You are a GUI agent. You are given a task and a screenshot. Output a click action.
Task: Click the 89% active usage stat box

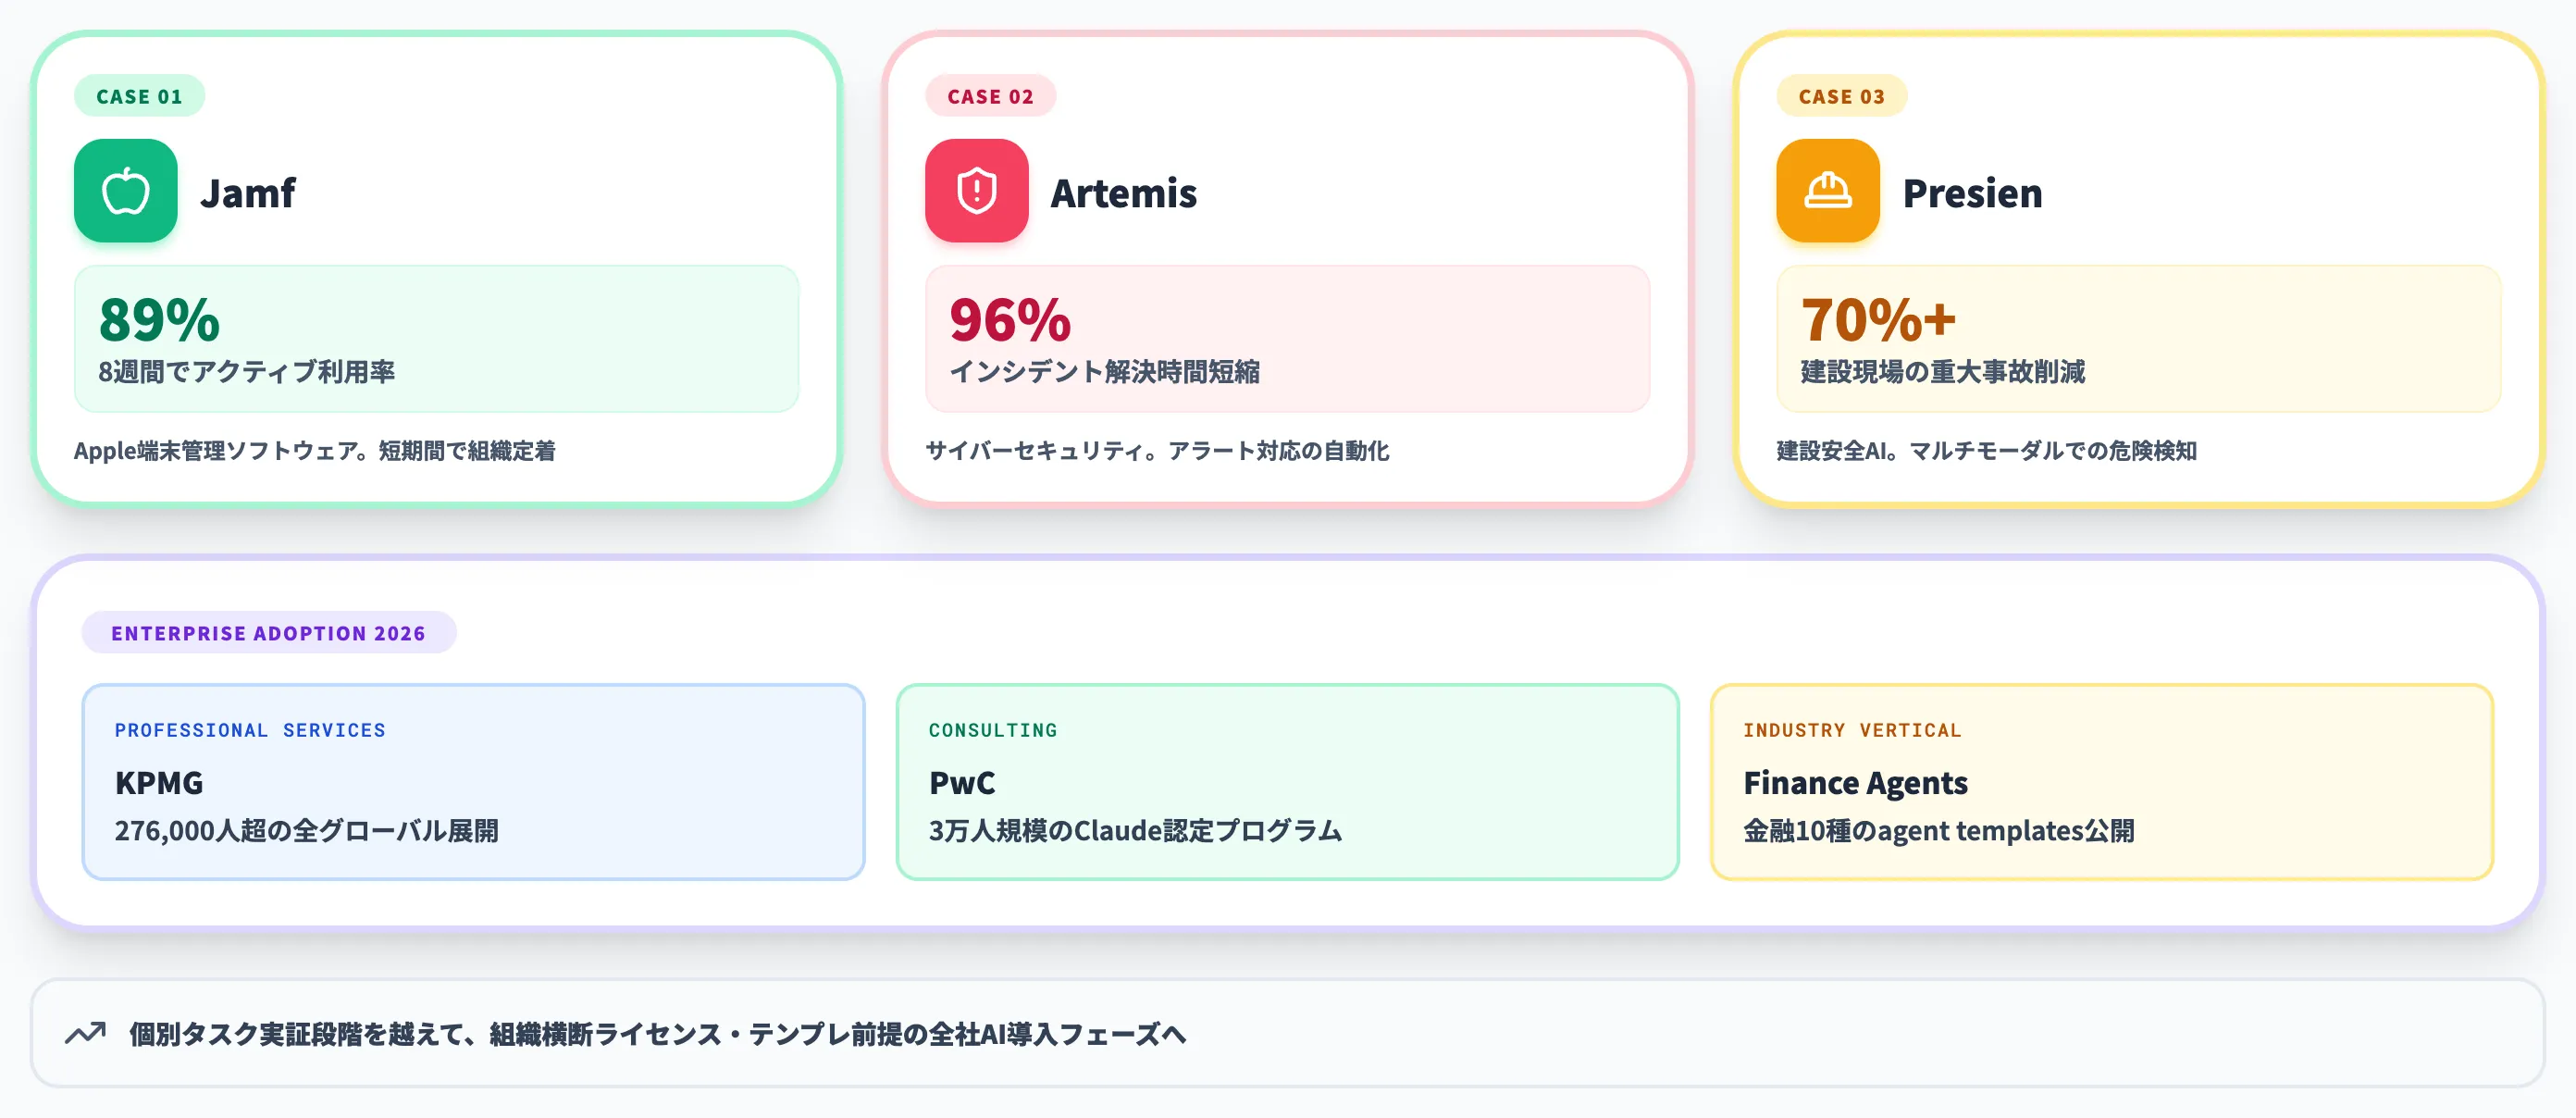point(436,339)
